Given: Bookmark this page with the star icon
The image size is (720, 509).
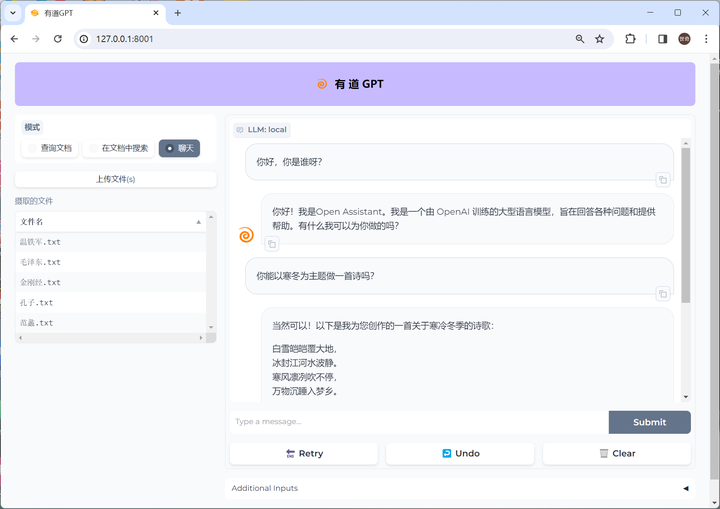Looking at the screenshot, I should [x=600, y=39].
